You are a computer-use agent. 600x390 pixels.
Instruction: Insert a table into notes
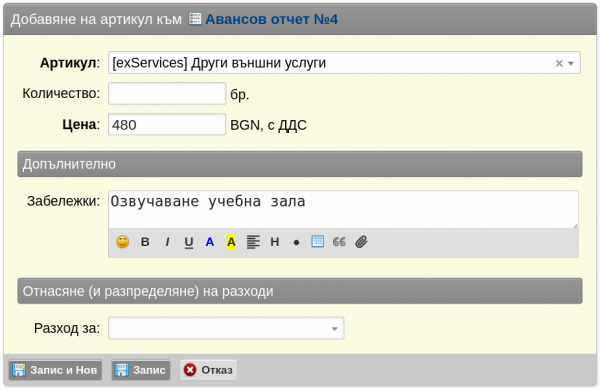[318, 242]
